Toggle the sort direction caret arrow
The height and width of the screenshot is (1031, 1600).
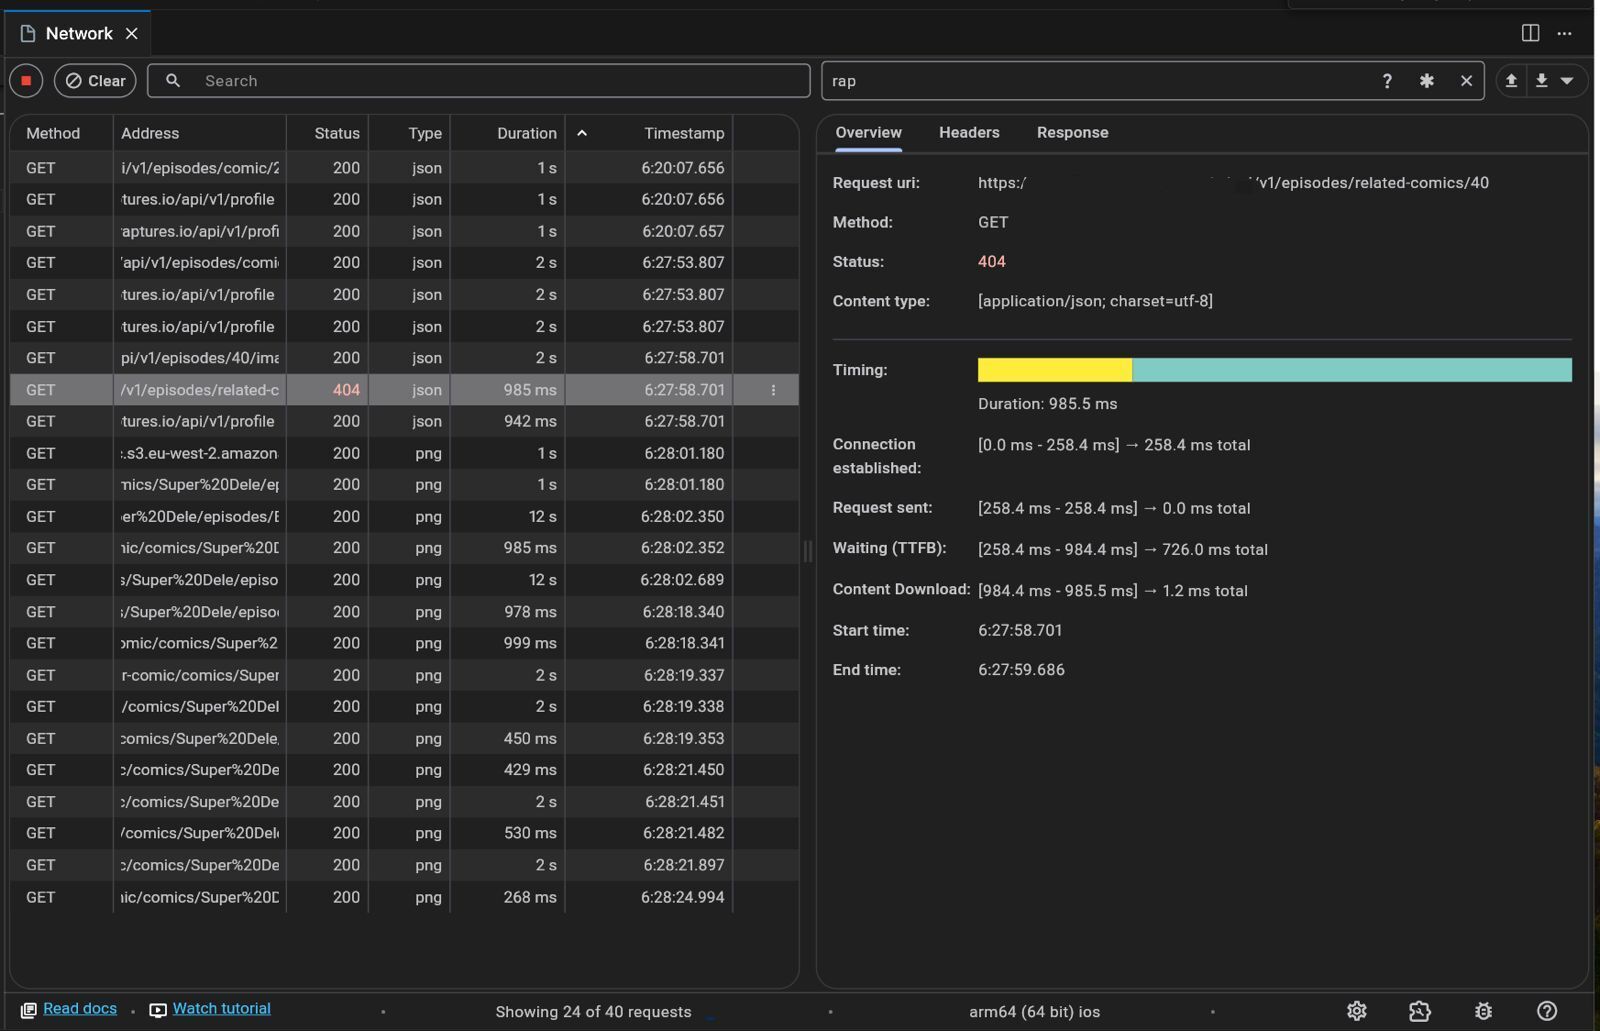(x=581, y=133)
